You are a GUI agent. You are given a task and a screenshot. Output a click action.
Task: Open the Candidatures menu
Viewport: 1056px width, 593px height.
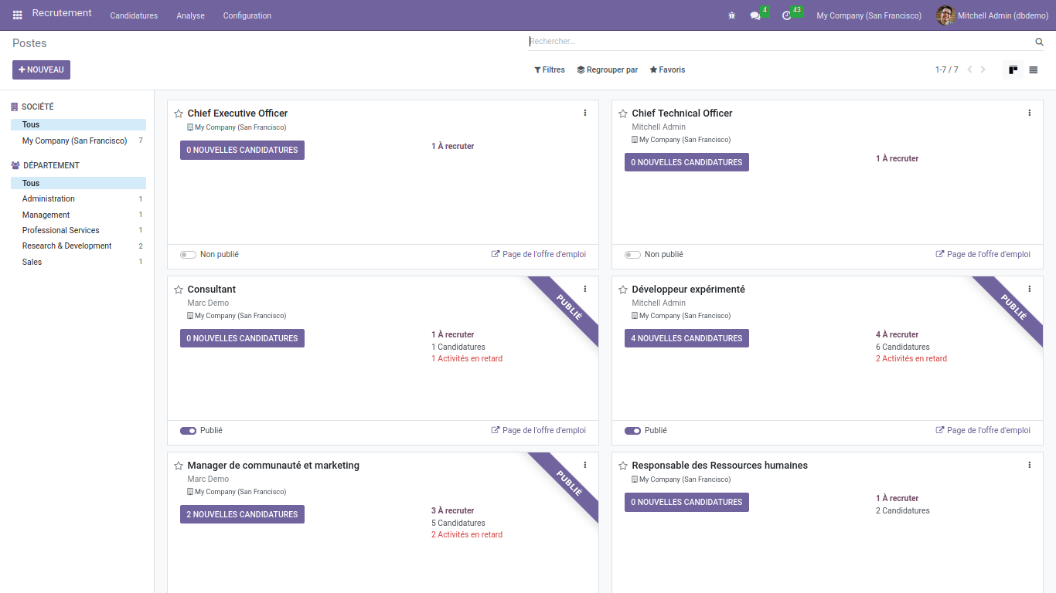pyautogui.click(x=134, y=15)
